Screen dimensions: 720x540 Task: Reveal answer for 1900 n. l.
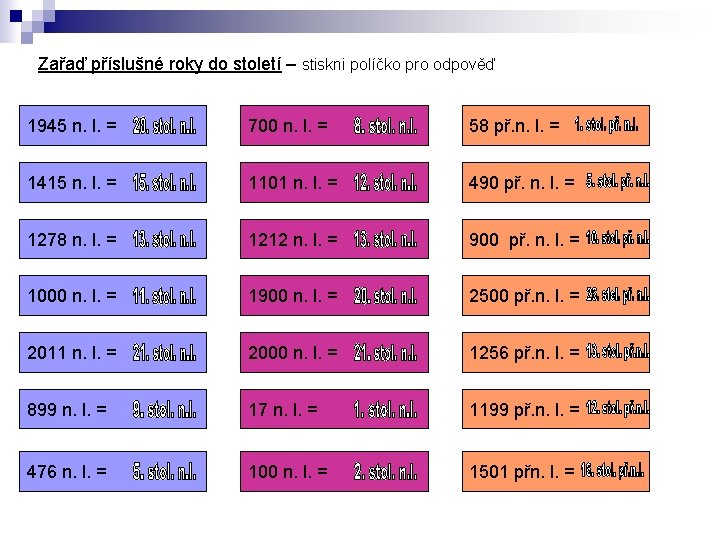coord(334,295)
